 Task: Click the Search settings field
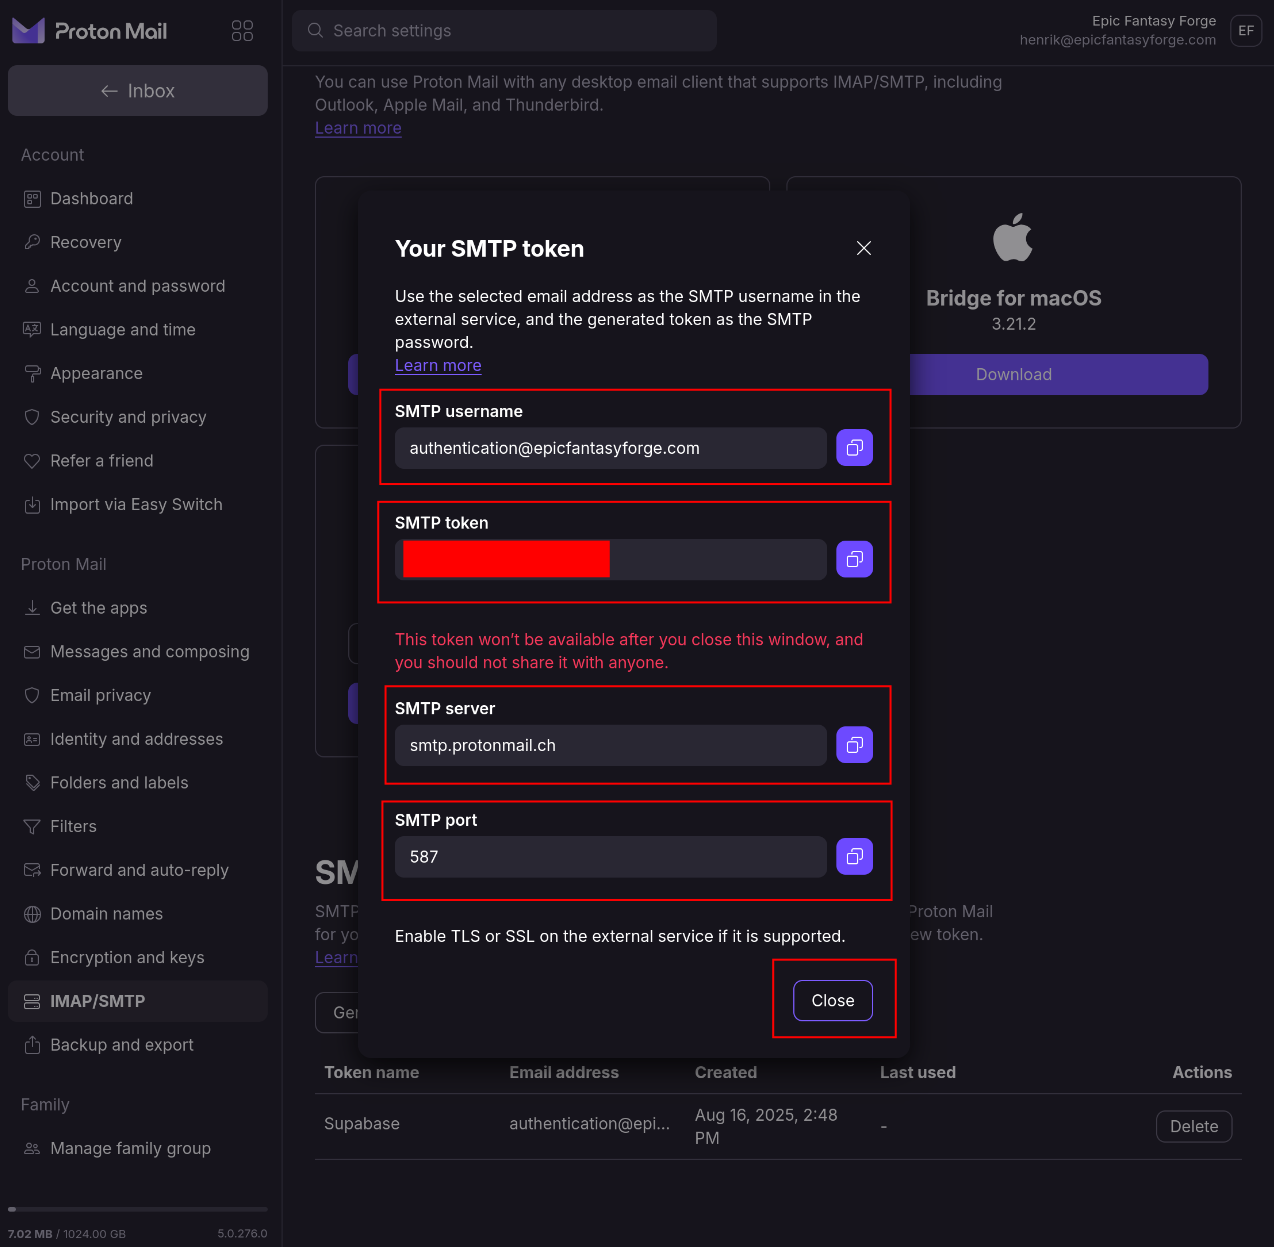pyautogui.click(x=504, y=31)
